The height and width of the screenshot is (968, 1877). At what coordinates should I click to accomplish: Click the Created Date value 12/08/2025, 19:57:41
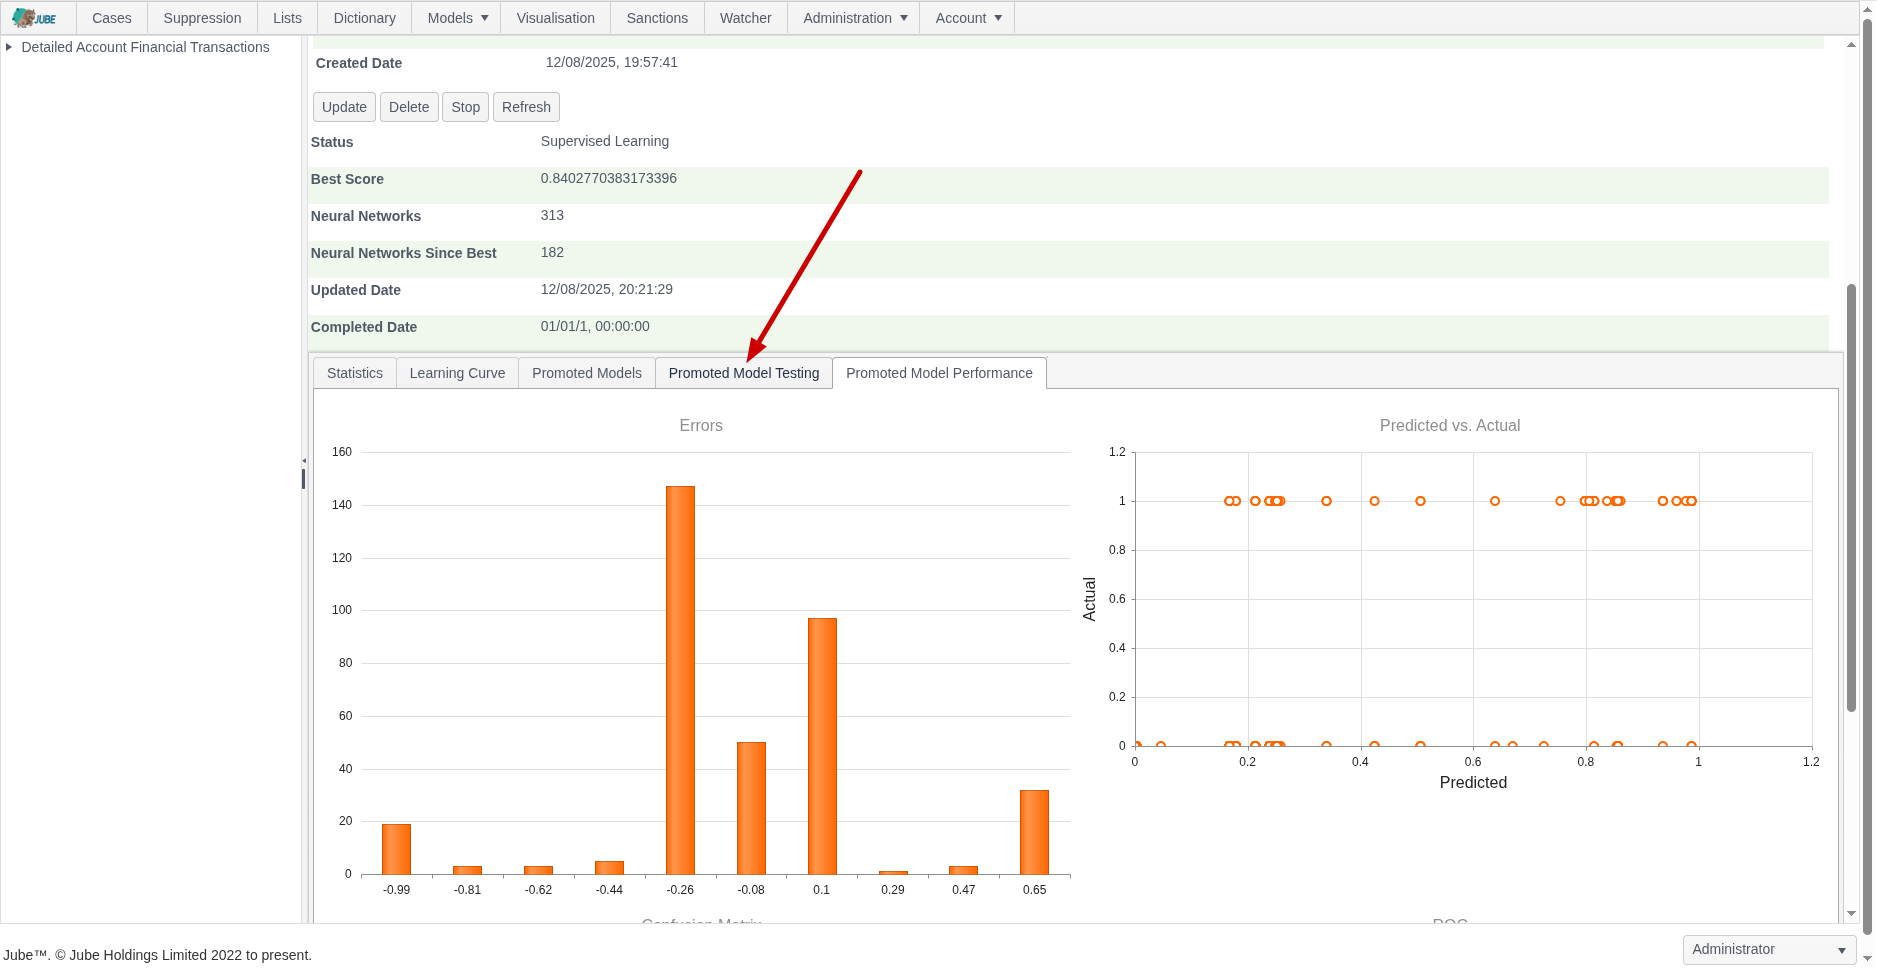pyautogui.click(x=612, y=62)
